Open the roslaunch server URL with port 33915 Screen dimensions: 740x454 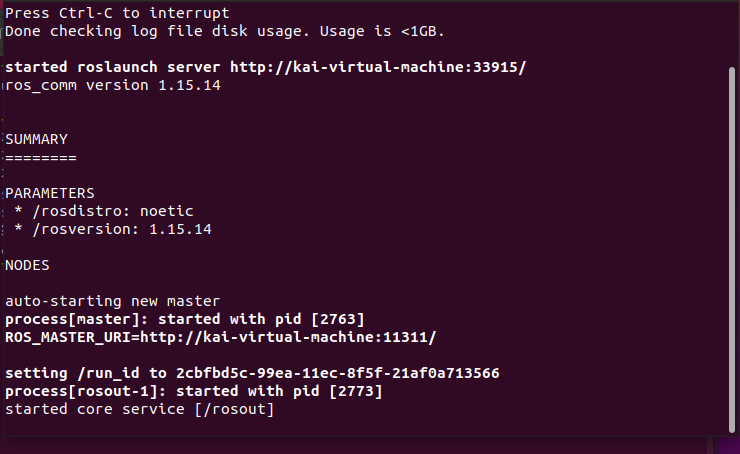click(378, 67)
